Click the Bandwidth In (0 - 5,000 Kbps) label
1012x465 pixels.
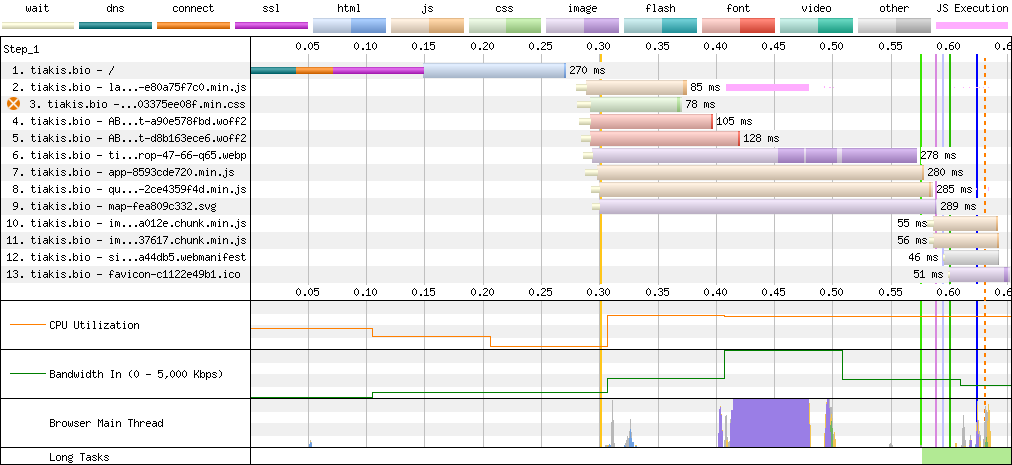[136, 374]
